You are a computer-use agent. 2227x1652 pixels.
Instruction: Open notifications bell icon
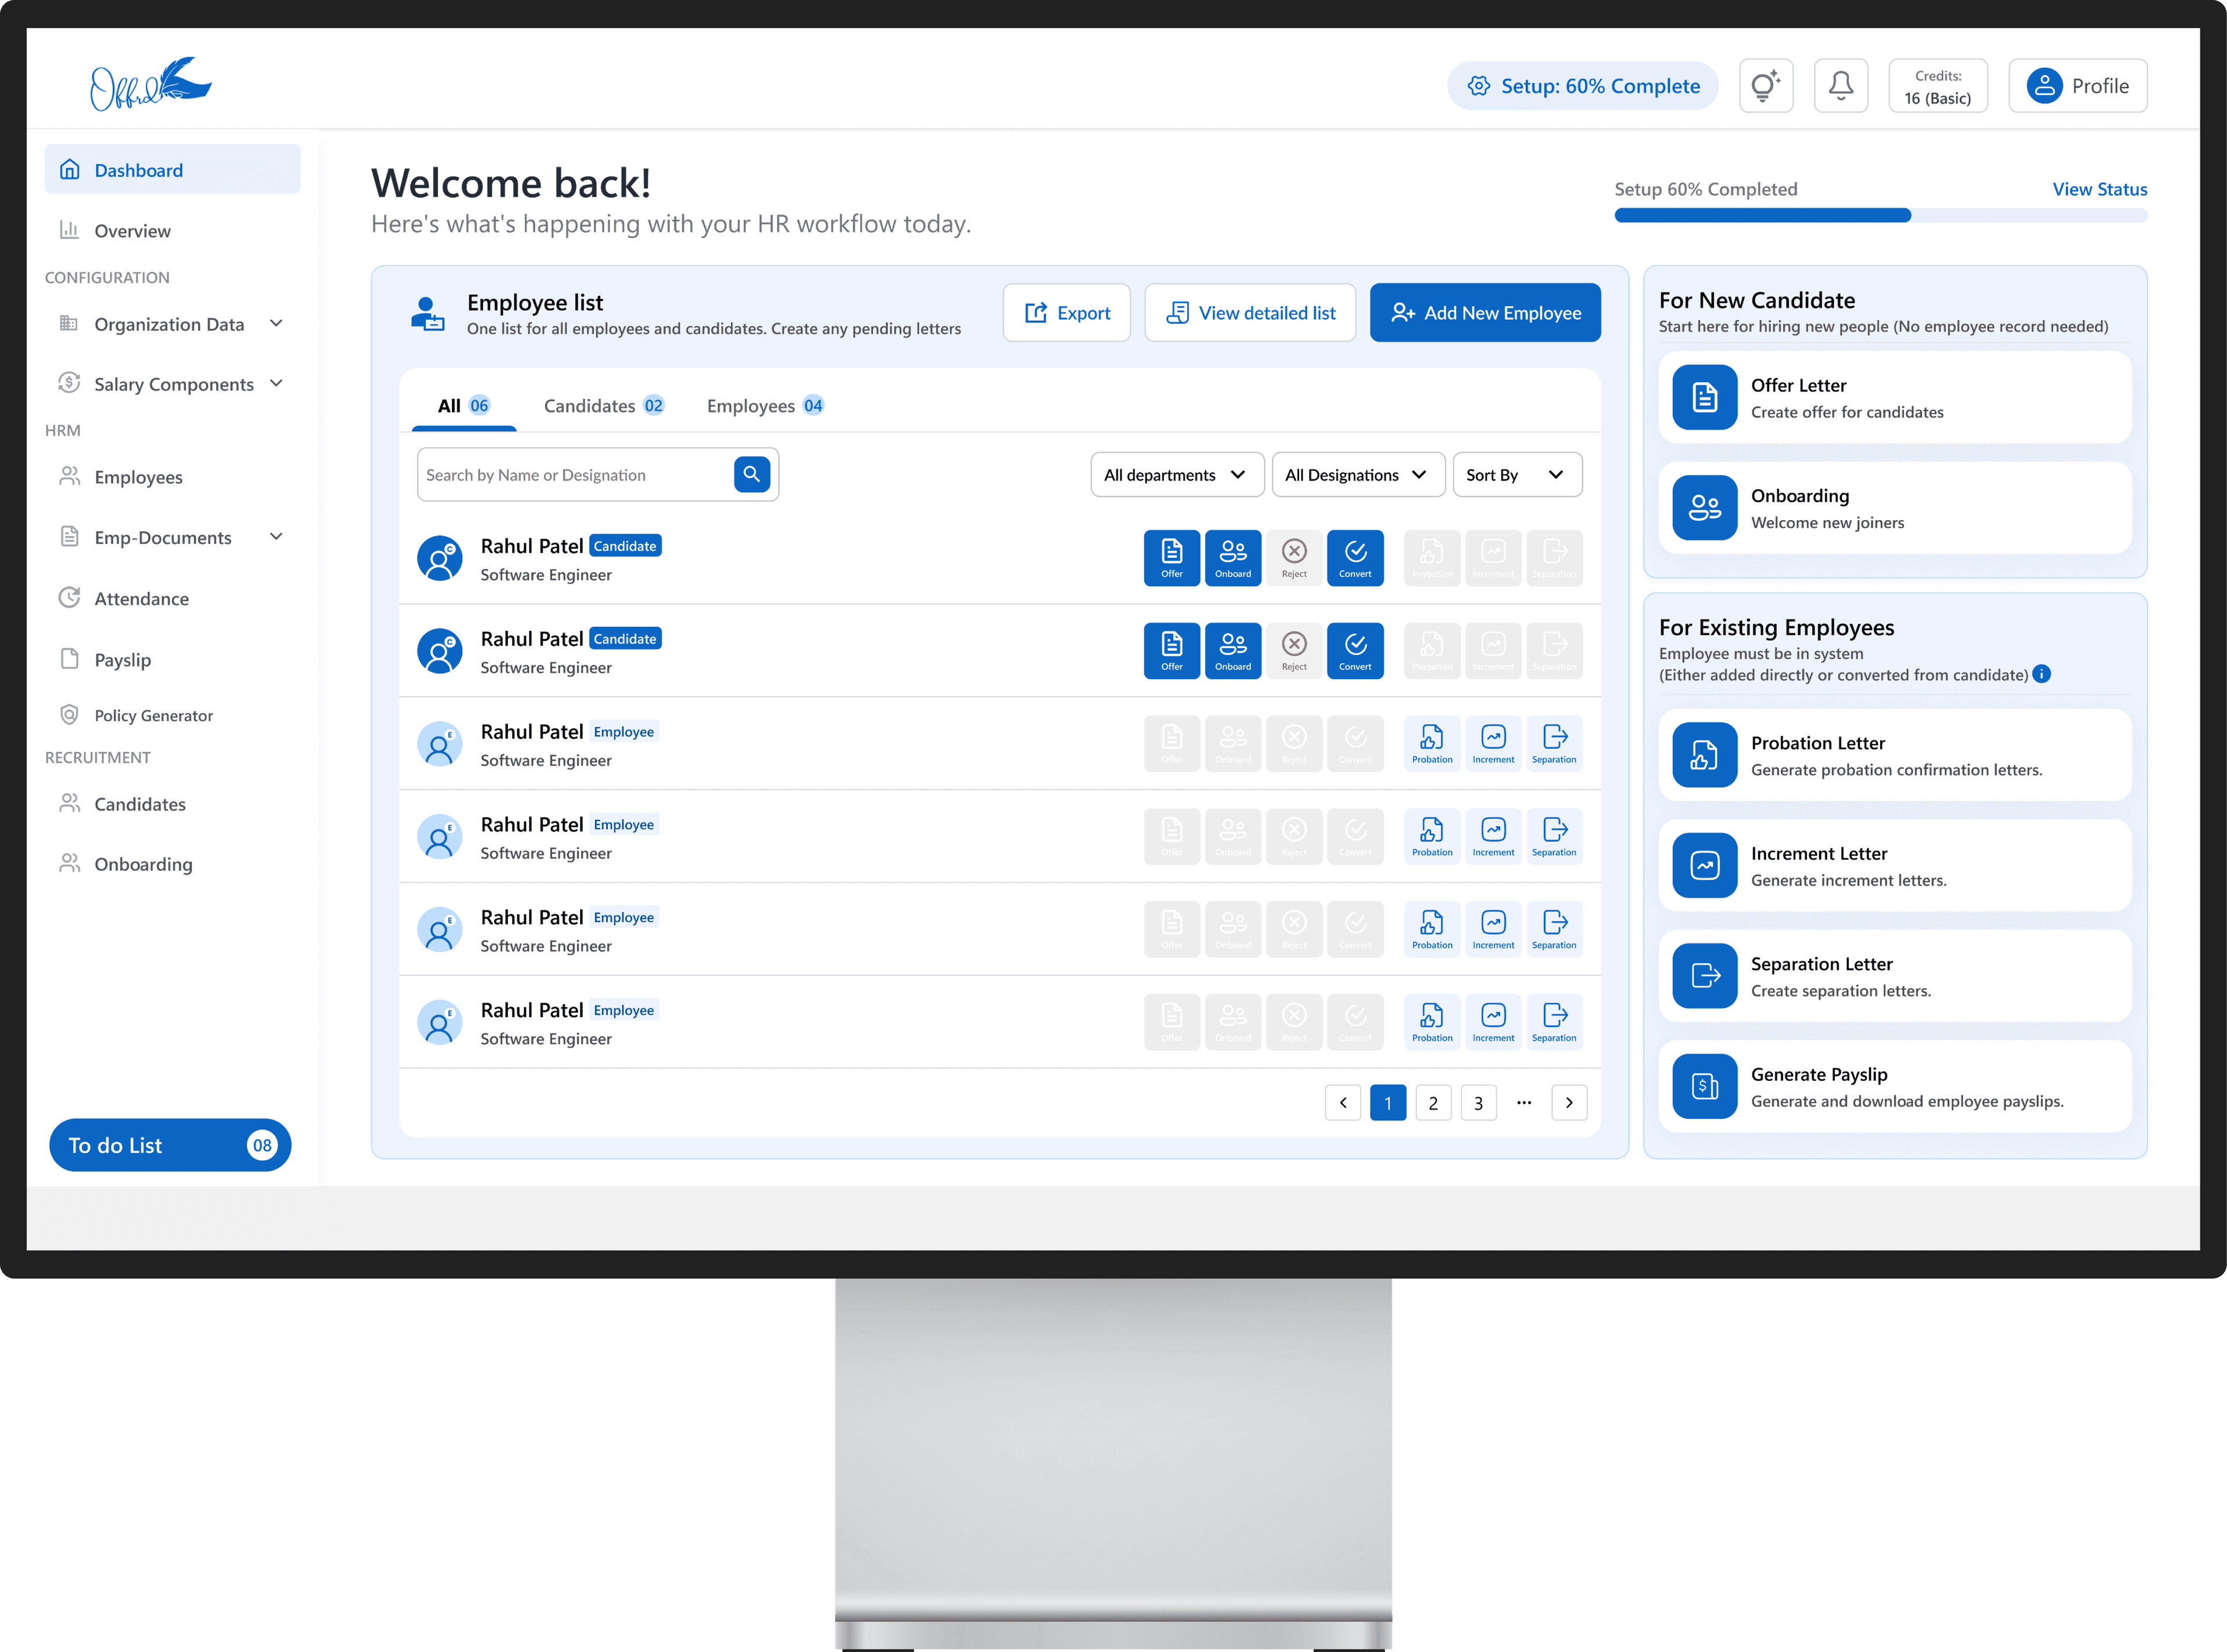pyautogui.click(x=1840, y=86)
